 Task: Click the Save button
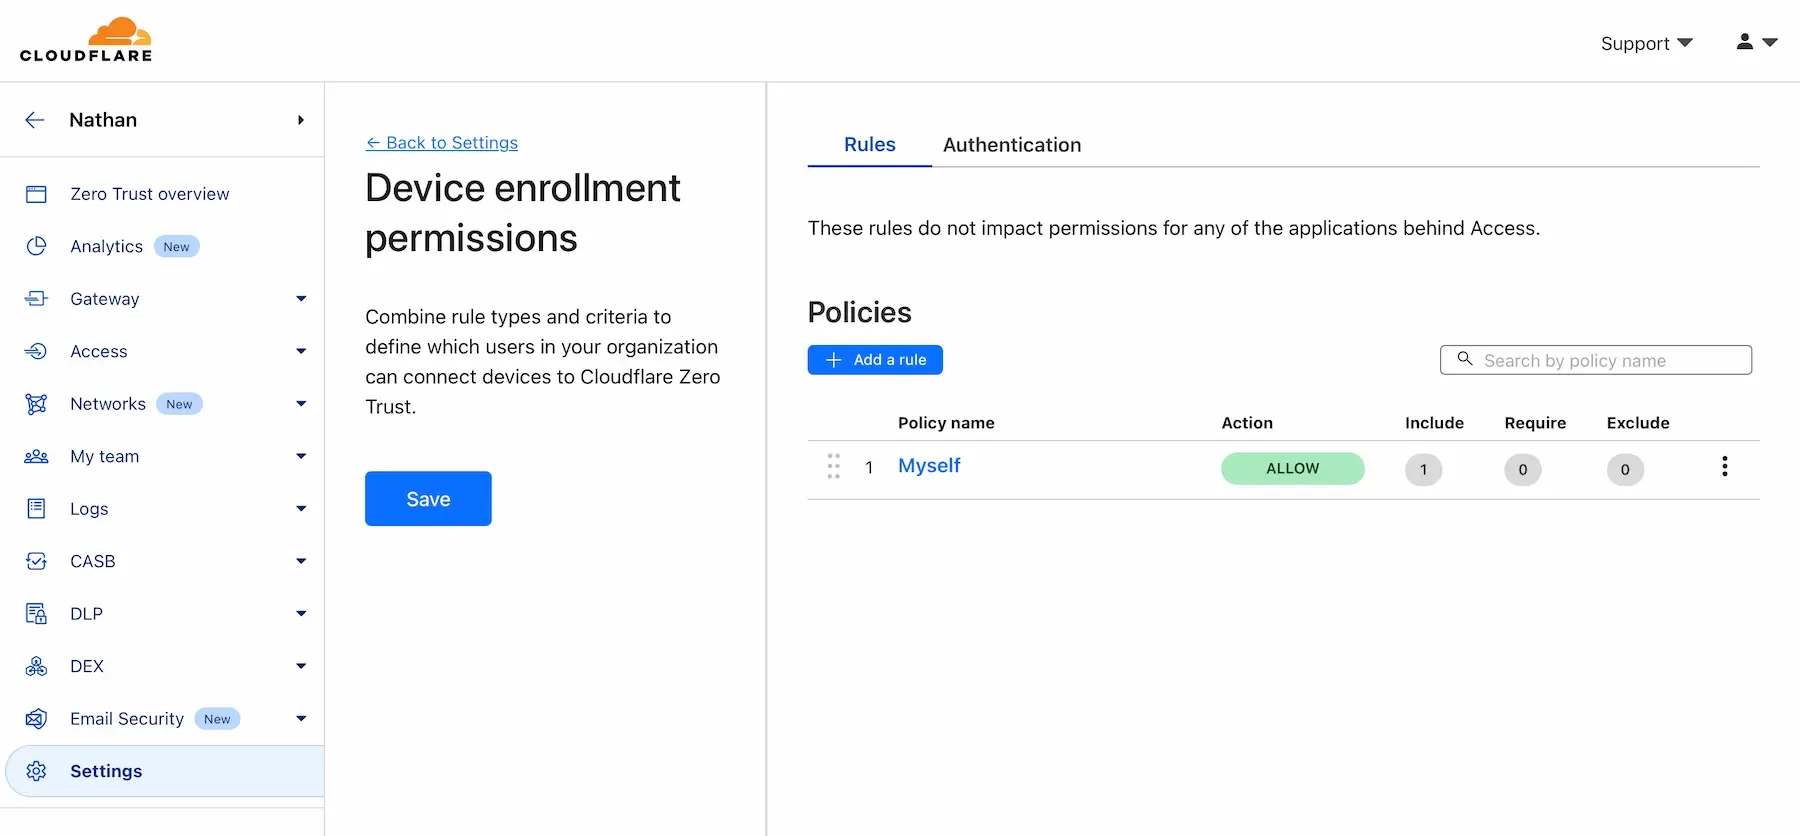[x=428, y=499]
